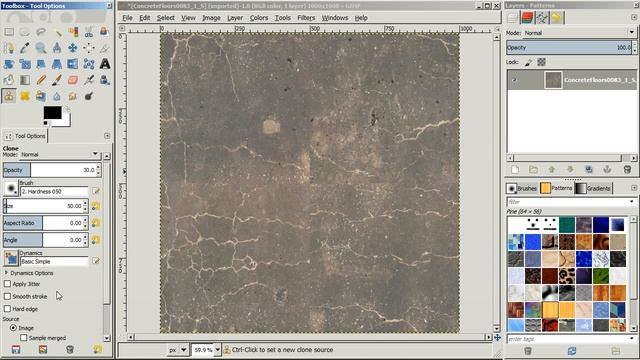The height and width of the screenshot is (360, 640).
Task: Select the Pencil tool
Action: (x=41, y=80)
